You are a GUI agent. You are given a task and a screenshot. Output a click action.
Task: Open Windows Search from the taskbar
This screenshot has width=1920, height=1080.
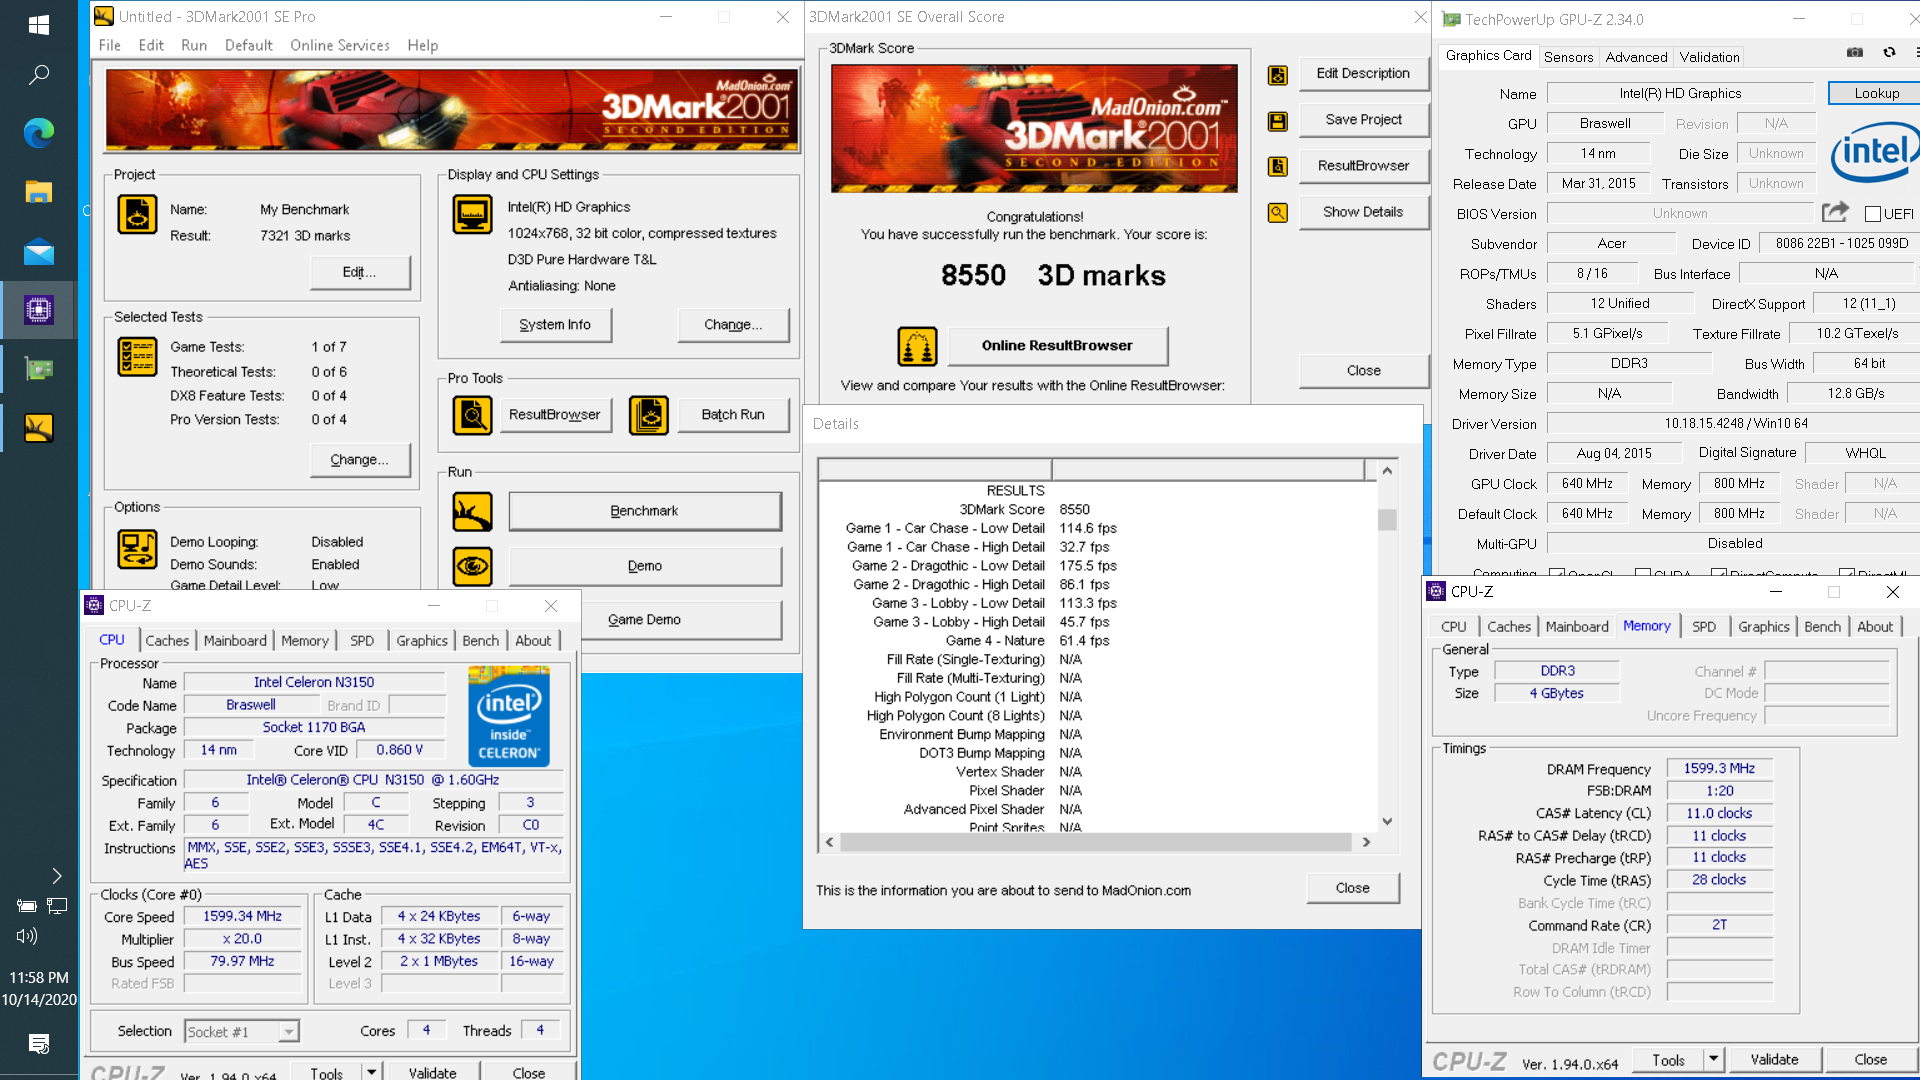click(39, 75)
